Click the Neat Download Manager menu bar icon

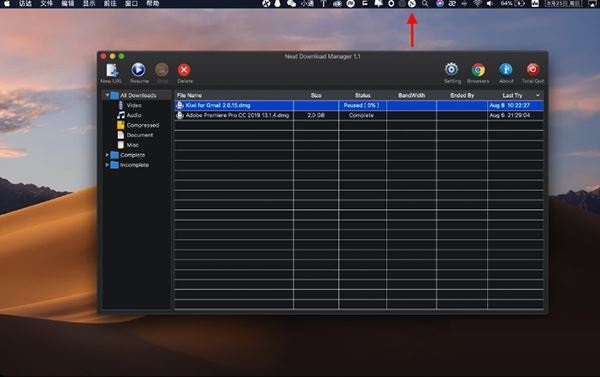412,3
